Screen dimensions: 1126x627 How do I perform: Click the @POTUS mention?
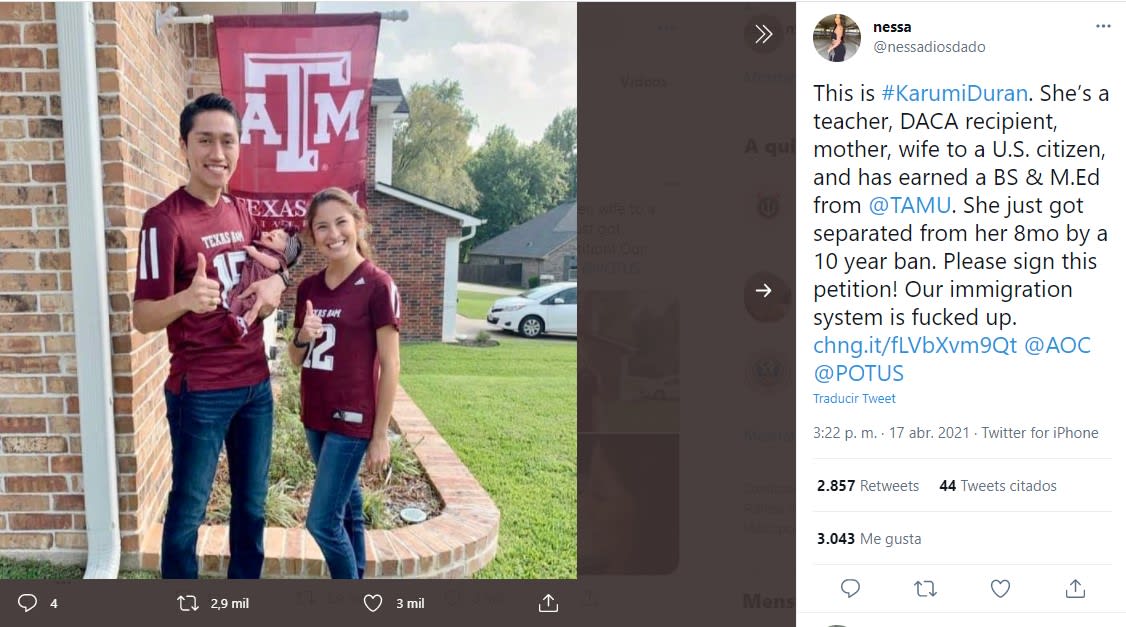click(858, 373)
